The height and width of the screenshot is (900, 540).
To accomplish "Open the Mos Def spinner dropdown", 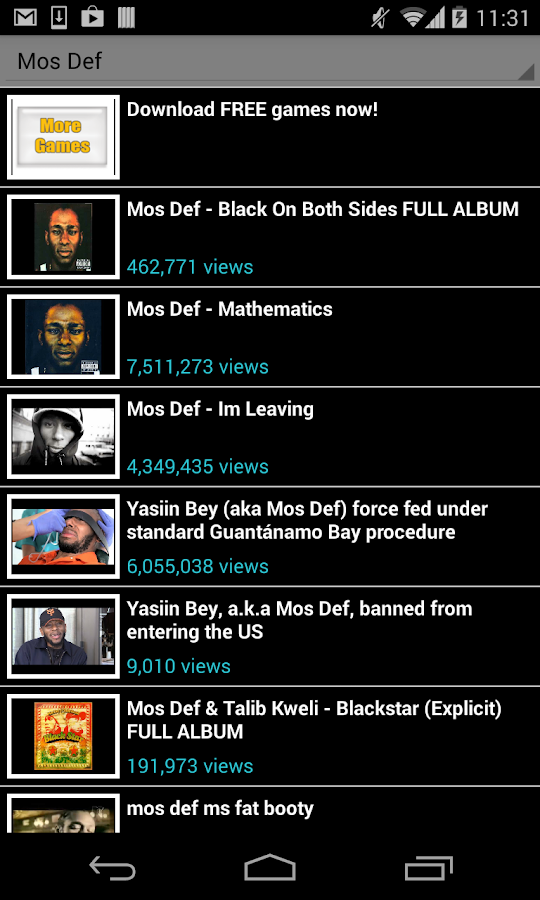I will point(270,61).
